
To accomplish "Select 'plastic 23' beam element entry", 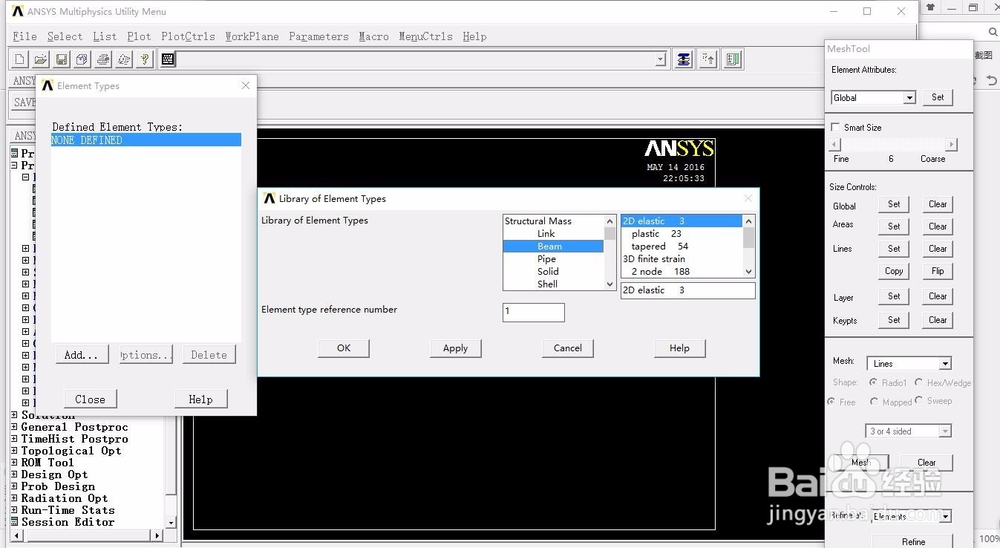I will (x=682, y=233).
